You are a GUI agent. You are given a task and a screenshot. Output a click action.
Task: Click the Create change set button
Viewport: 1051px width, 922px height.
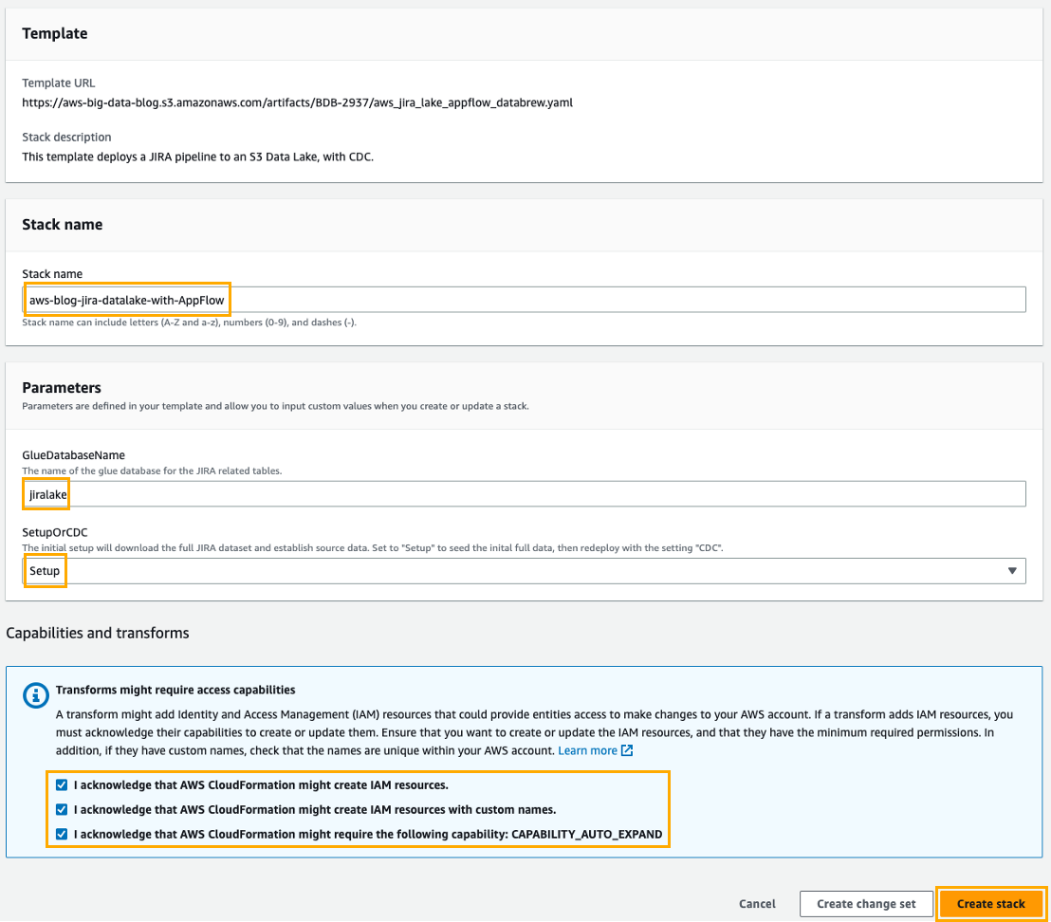866,904
